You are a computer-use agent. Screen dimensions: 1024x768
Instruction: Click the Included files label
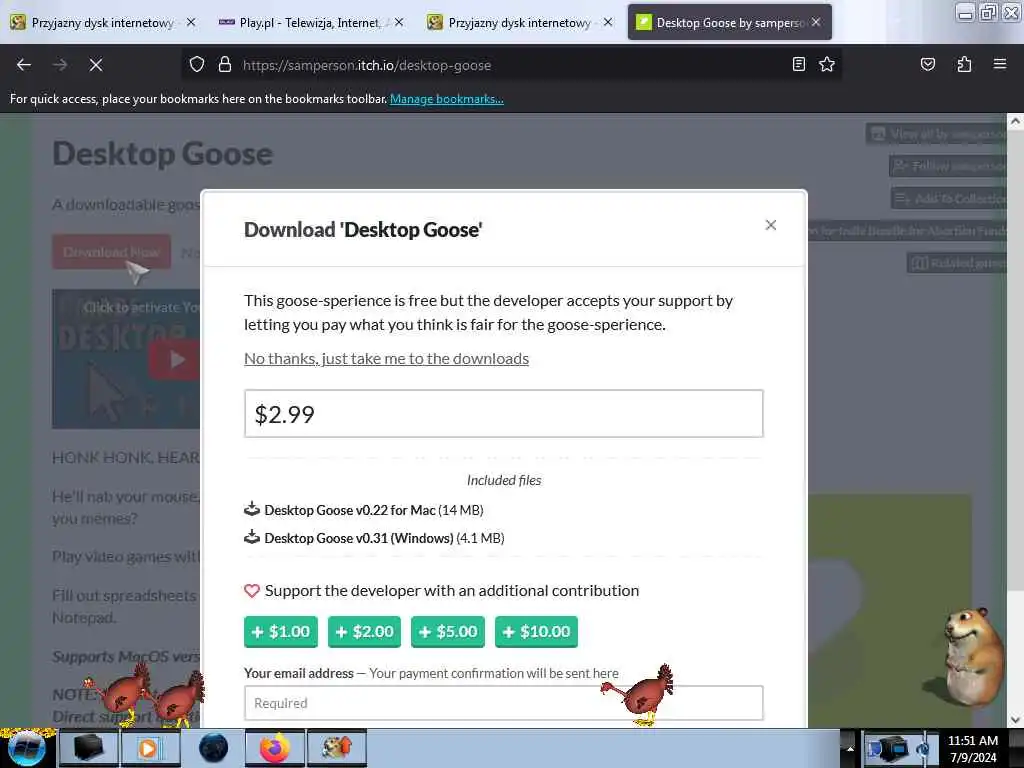[504, 480]
